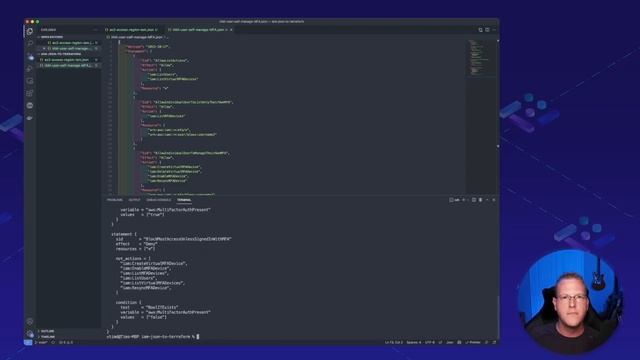This screenshot has width=640, height=360.
Task: Open the Explorer view in activity bar
Action: [30, 31]
